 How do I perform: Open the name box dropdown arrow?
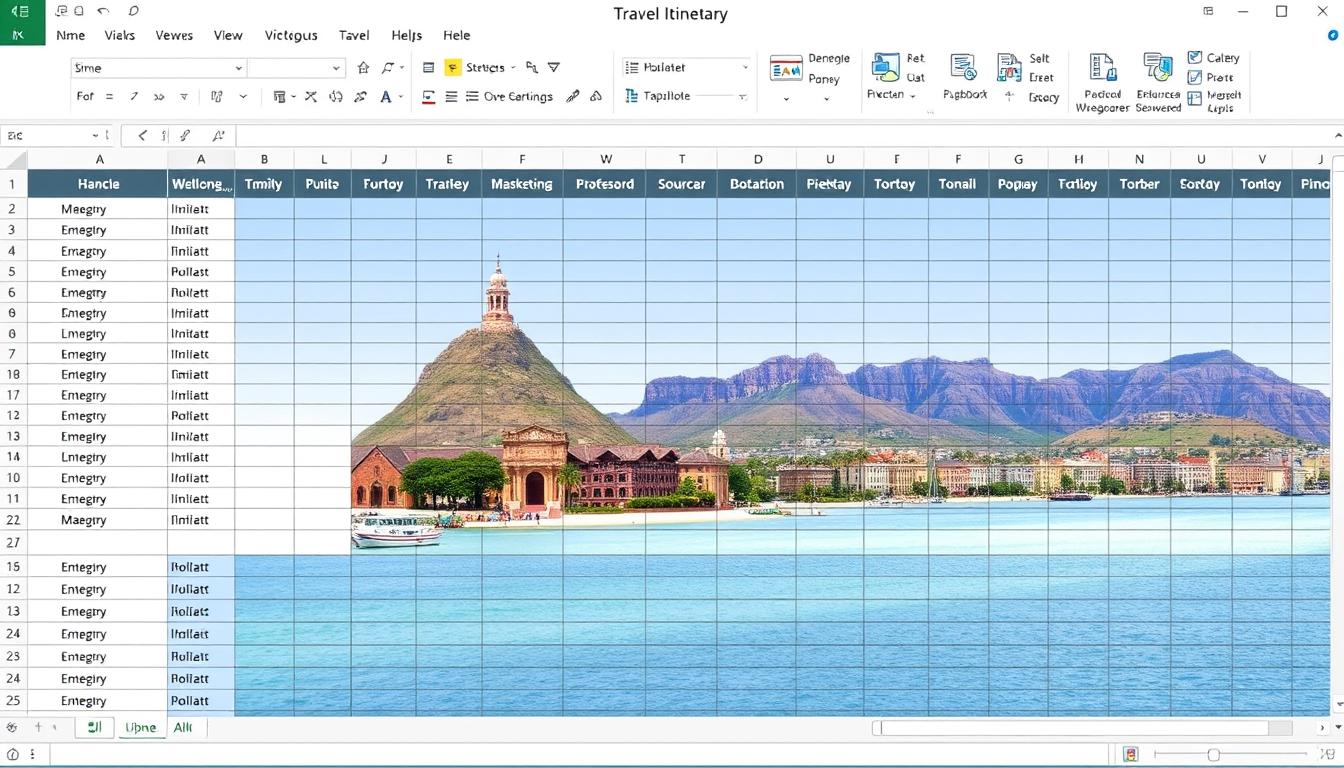(x=96, y=135)
